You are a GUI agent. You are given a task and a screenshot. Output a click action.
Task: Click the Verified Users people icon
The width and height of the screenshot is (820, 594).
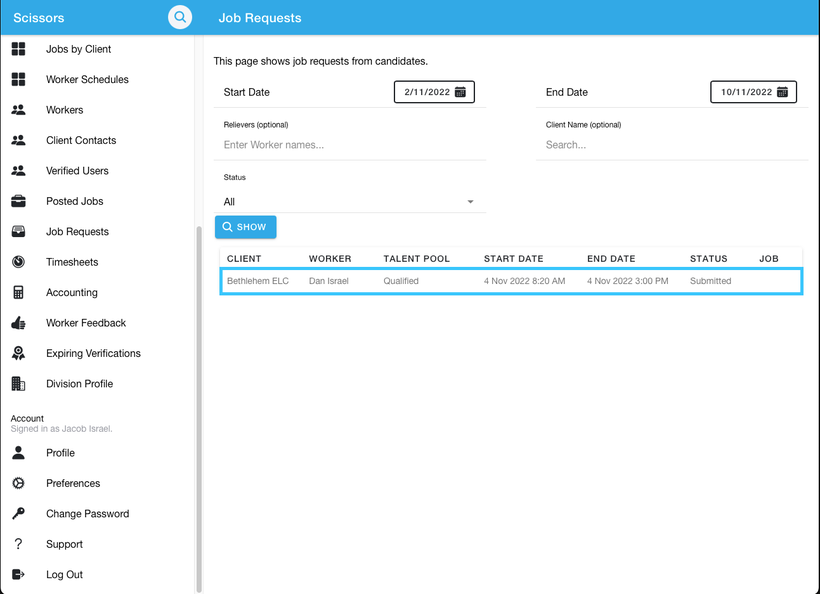tap(18, 170)
